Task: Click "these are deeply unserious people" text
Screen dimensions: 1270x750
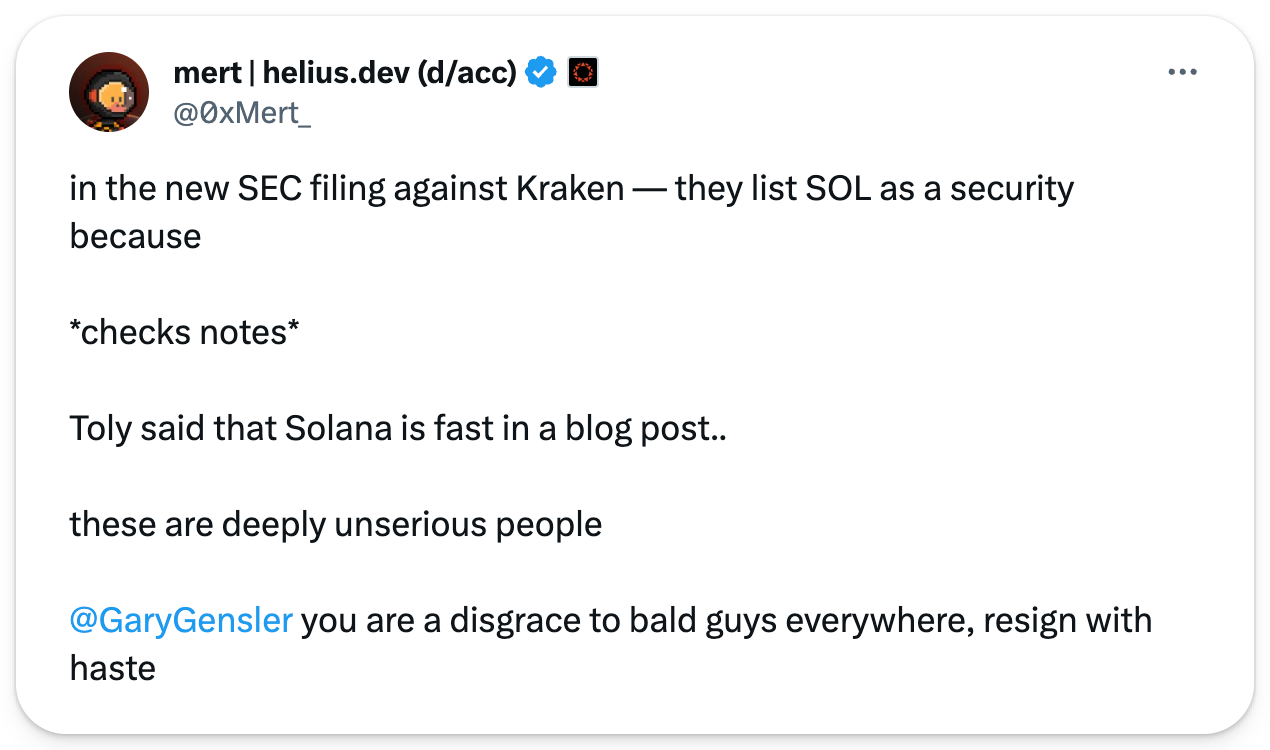Action: click(x=335, y=524)
